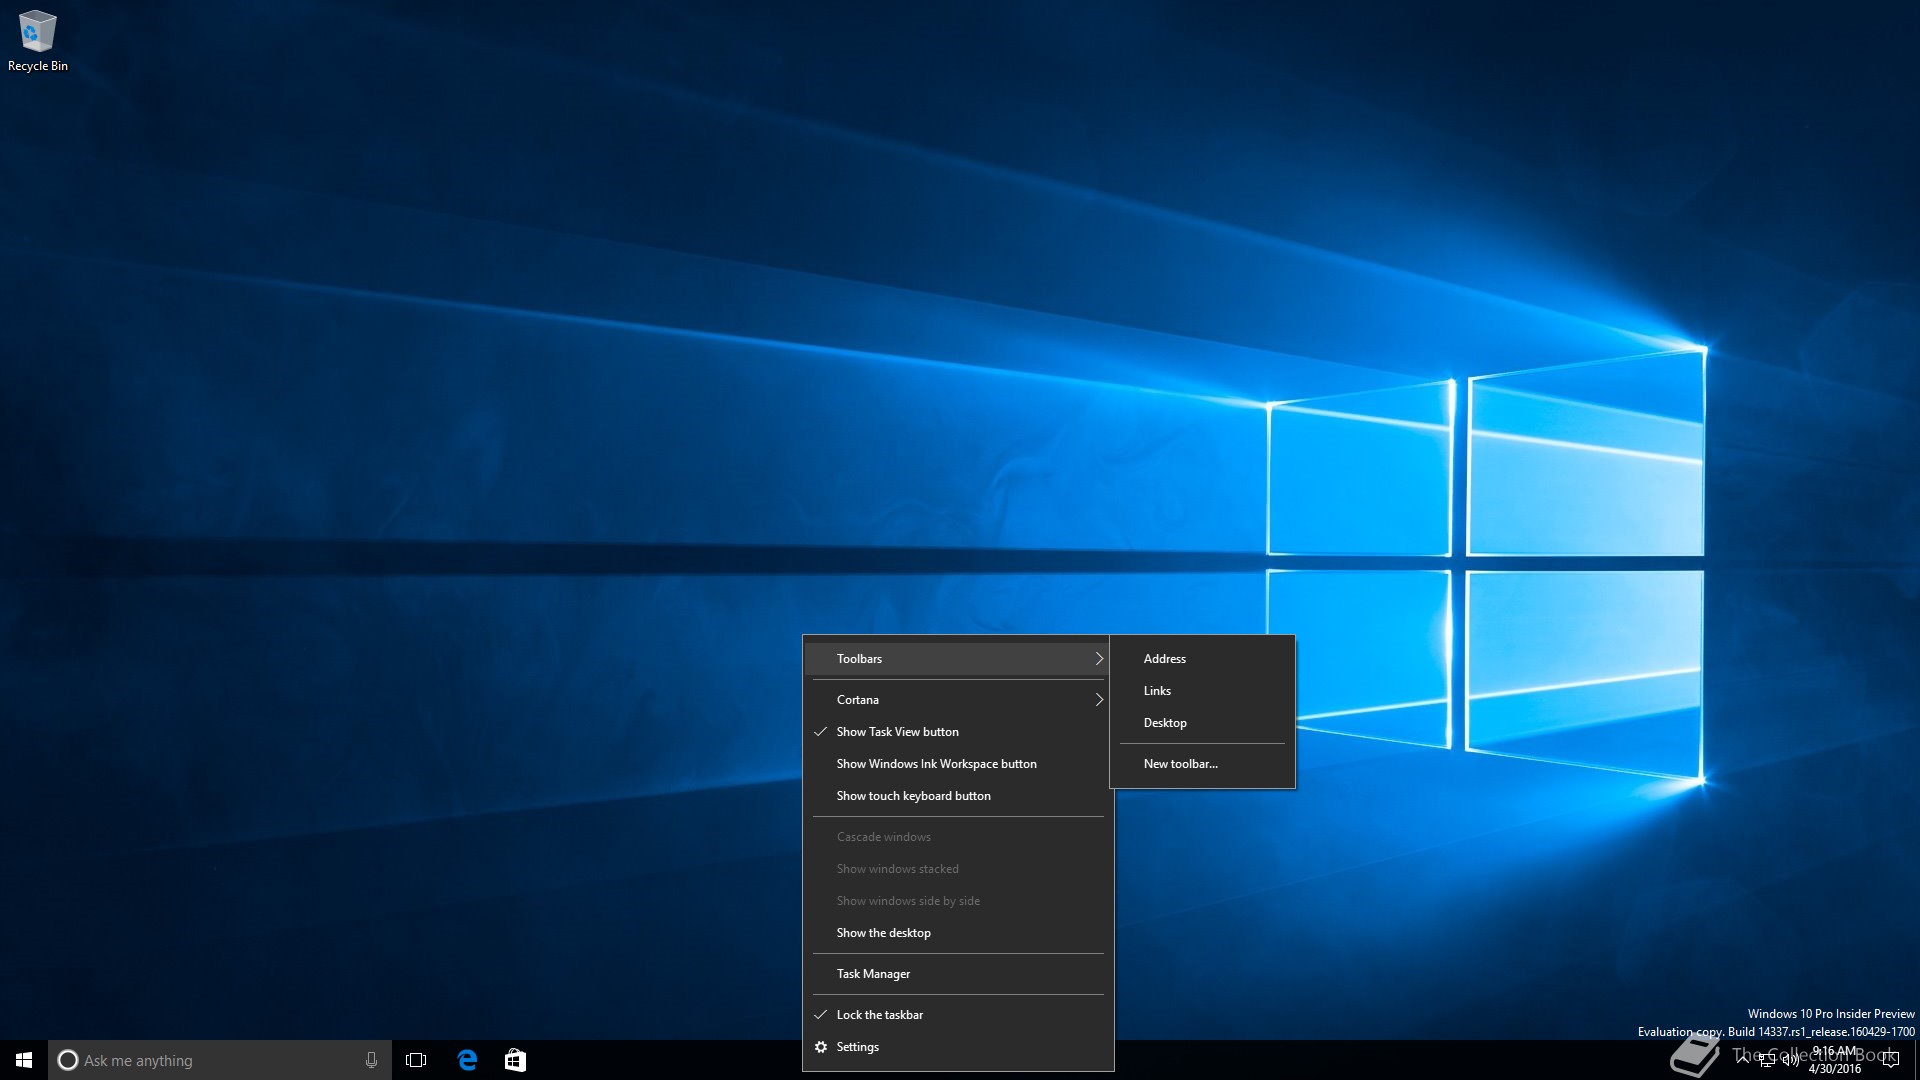The height and width of the screenshot is (1080, 1920).
Task: Click the Cascade windows menu entry
Action: point(958,837)
